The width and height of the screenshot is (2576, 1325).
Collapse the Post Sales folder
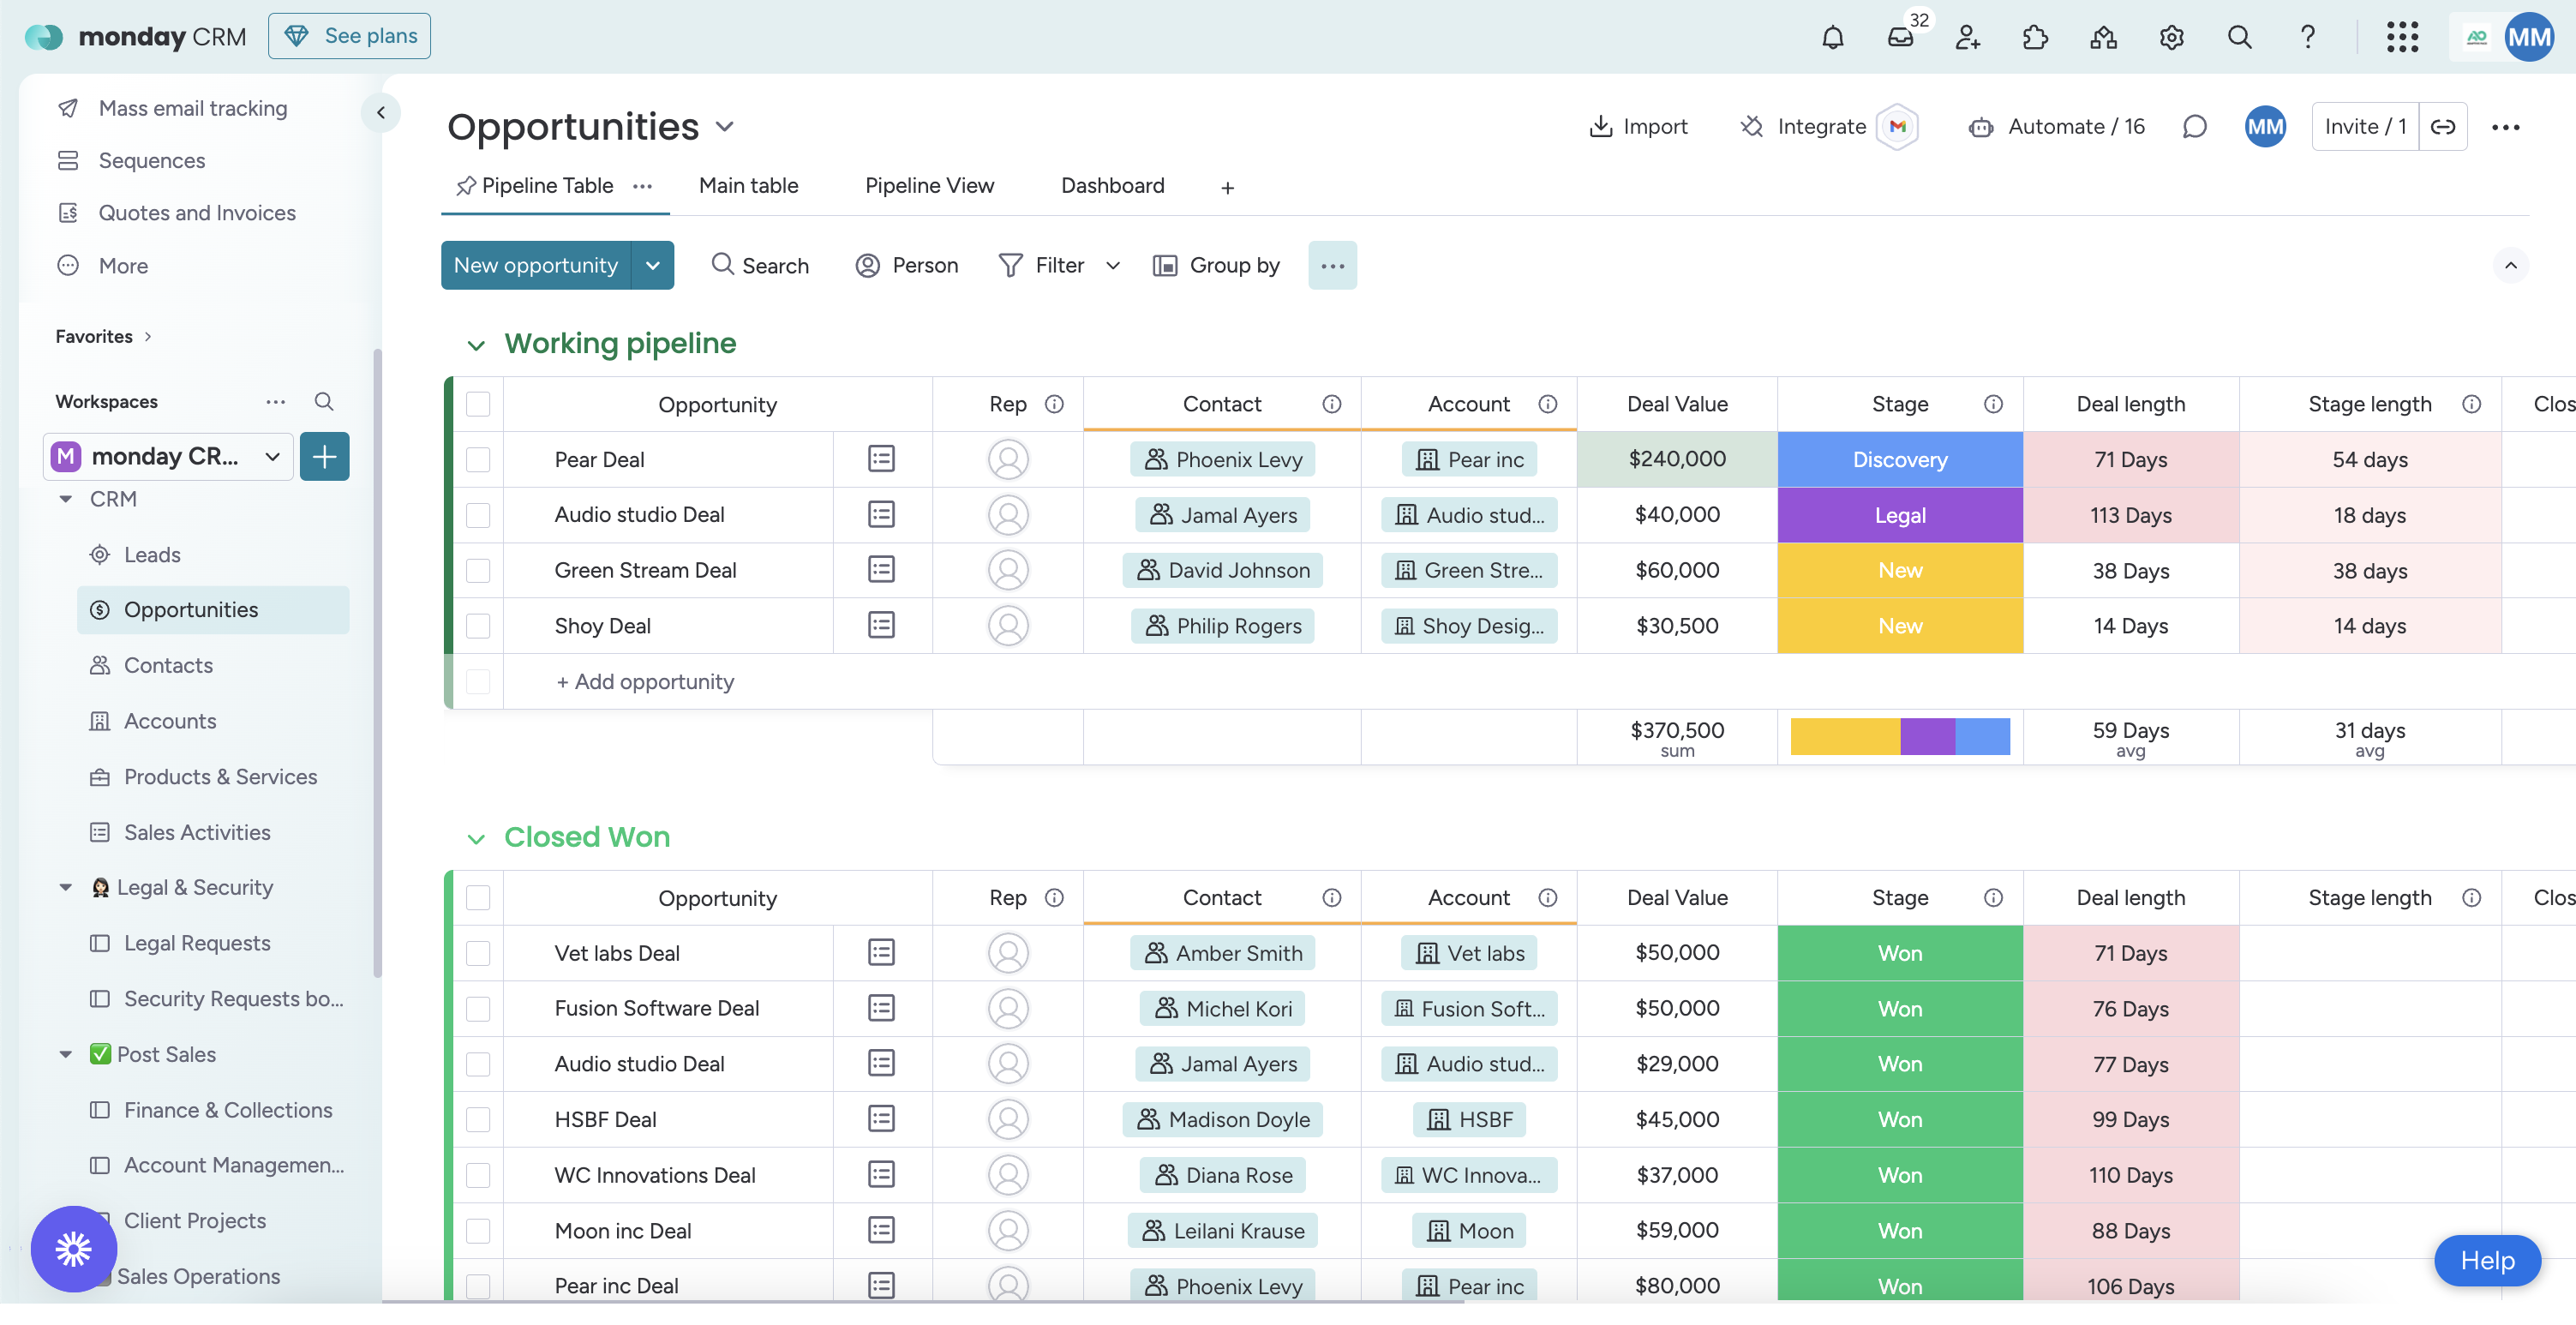pyautogui.click(x=66, y=1054)
